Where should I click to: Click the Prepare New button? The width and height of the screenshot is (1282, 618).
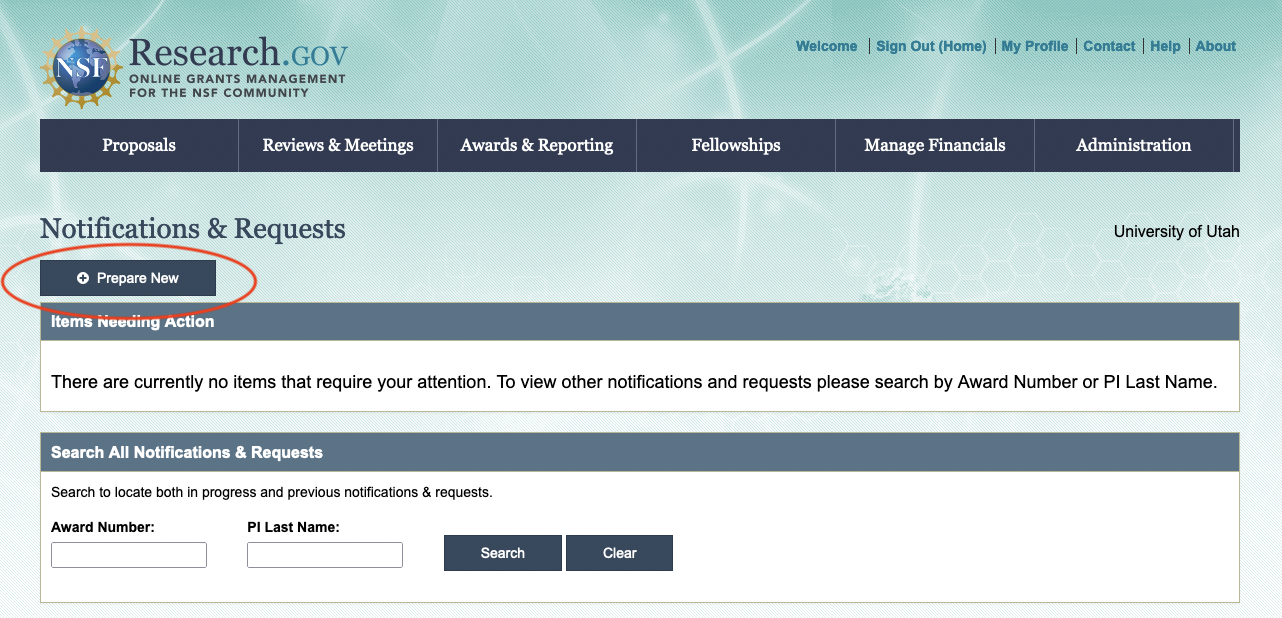(x=128, y=278)
